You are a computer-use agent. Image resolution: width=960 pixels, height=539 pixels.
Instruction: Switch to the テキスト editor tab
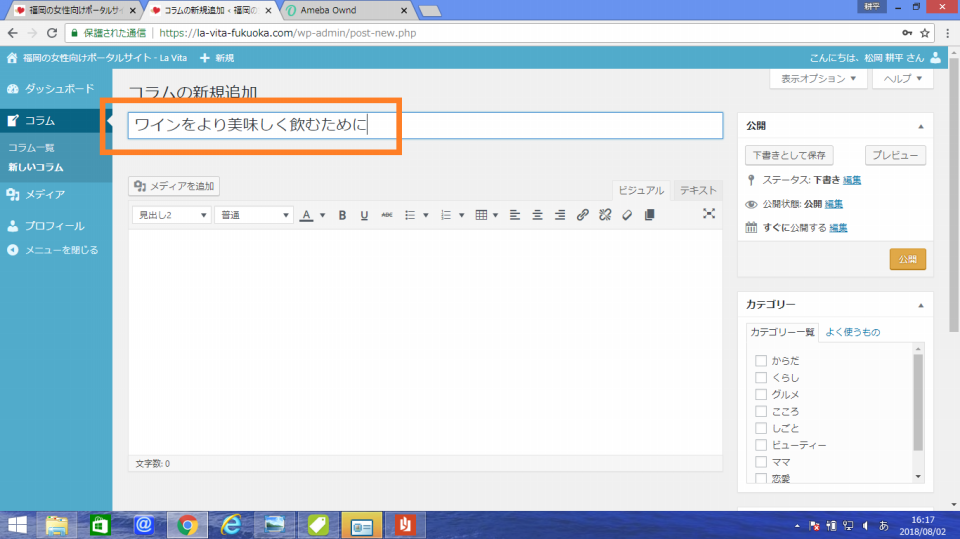(698, 190)
